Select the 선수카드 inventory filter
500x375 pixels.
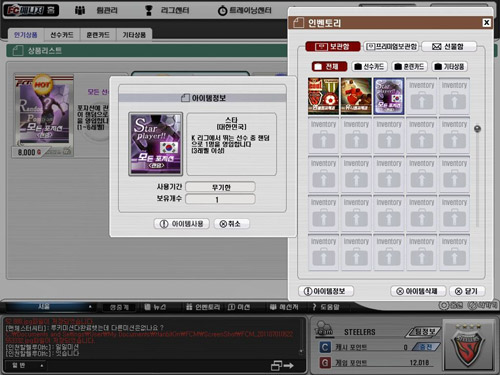click(x=369, y=67)
